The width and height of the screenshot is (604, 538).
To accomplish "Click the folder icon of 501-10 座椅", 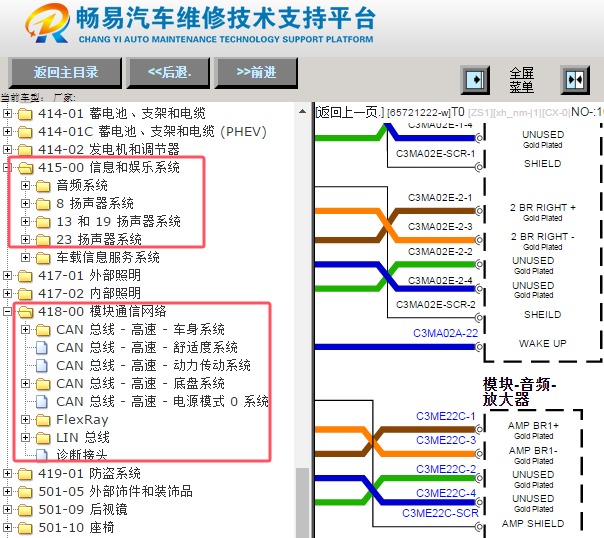I will pos(25,528).
